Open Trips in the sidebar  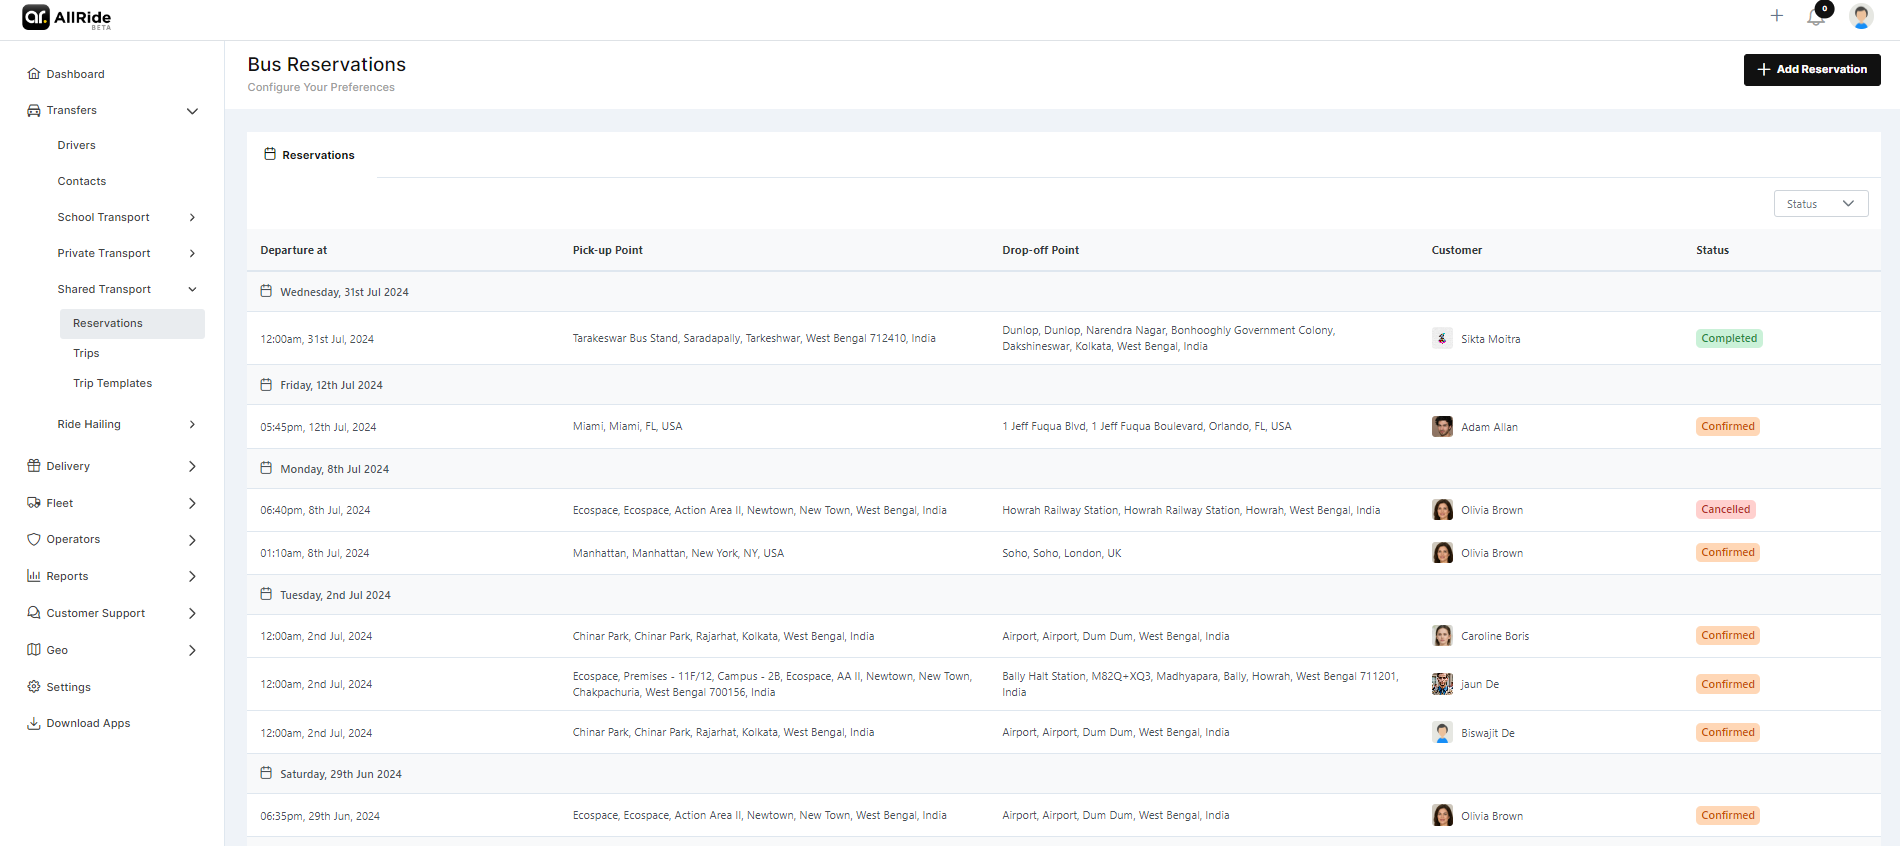click(86, 353)
